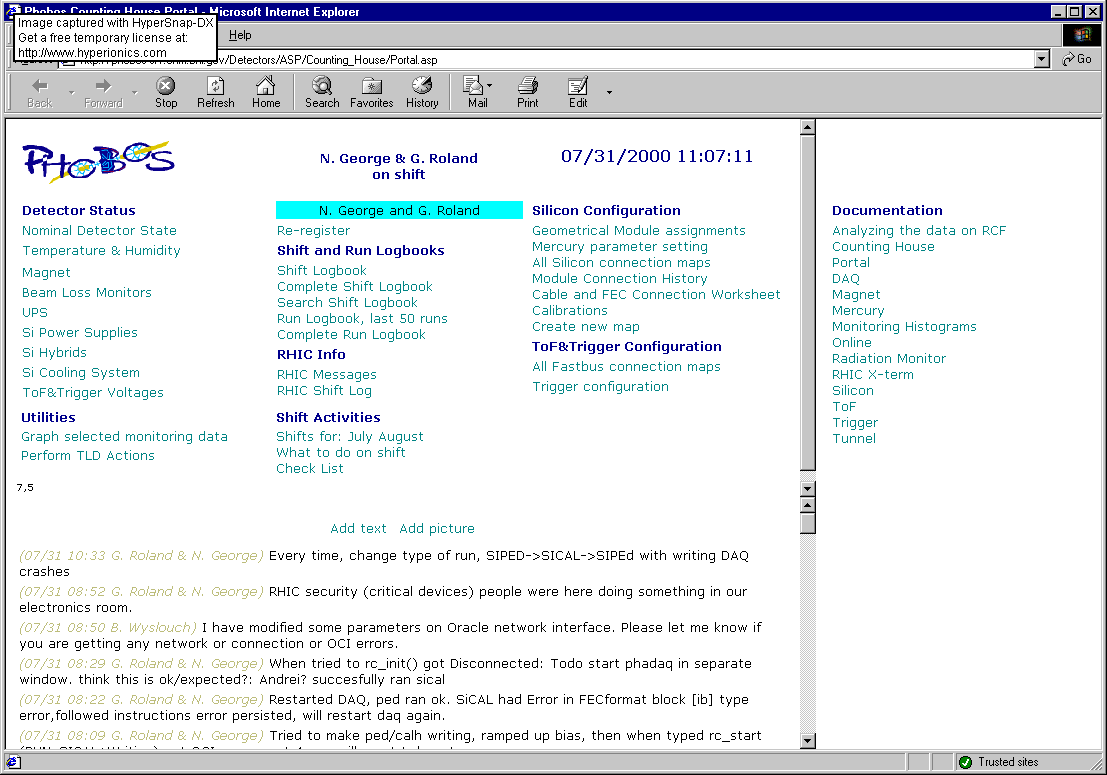1107x775 pixels.
Task: Open All Fastbus connection maps link
Action: click(x=626, y=367)
